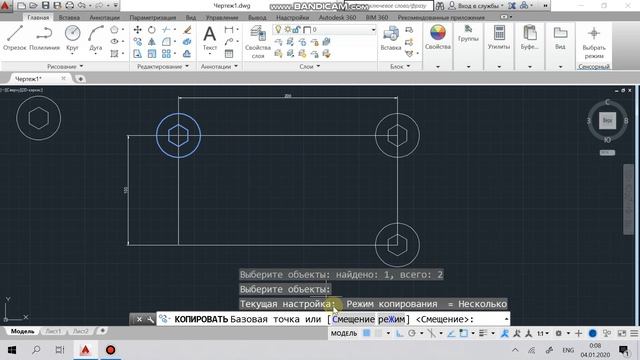Click the Plot print icon
640x360 pixels.
coord(70,6)
